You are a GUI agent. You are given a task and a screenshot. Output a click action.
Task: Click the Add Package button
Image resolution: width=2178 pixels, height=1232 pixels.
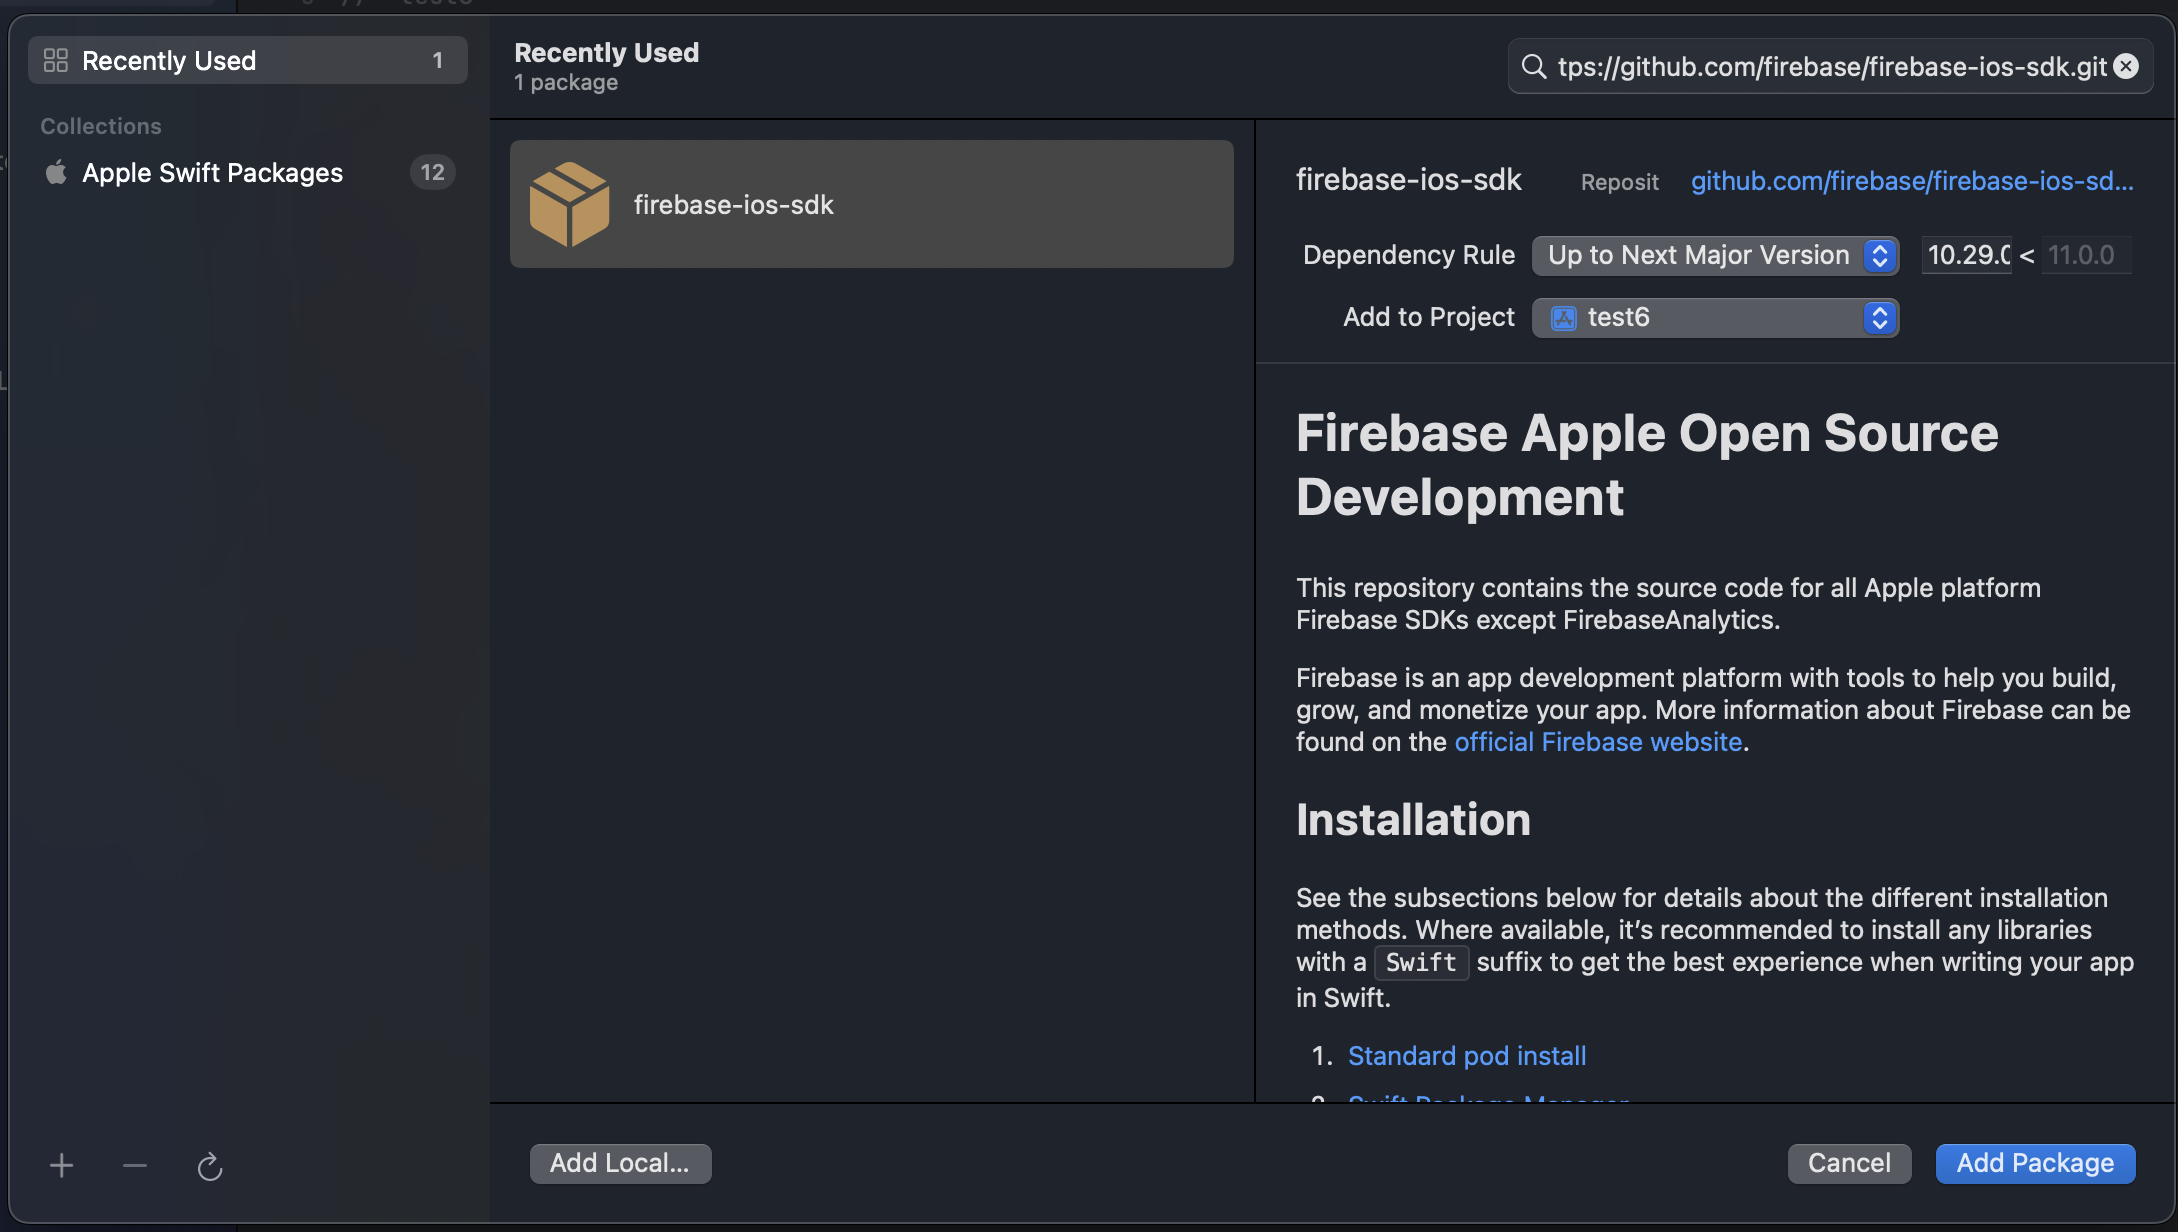tap(2035, 1163)
